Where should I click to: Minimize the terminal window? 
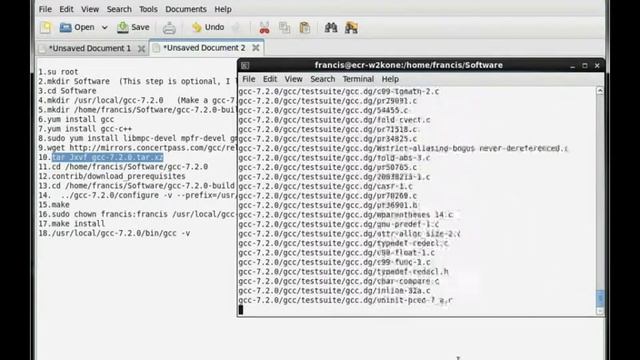pos(572,66)
